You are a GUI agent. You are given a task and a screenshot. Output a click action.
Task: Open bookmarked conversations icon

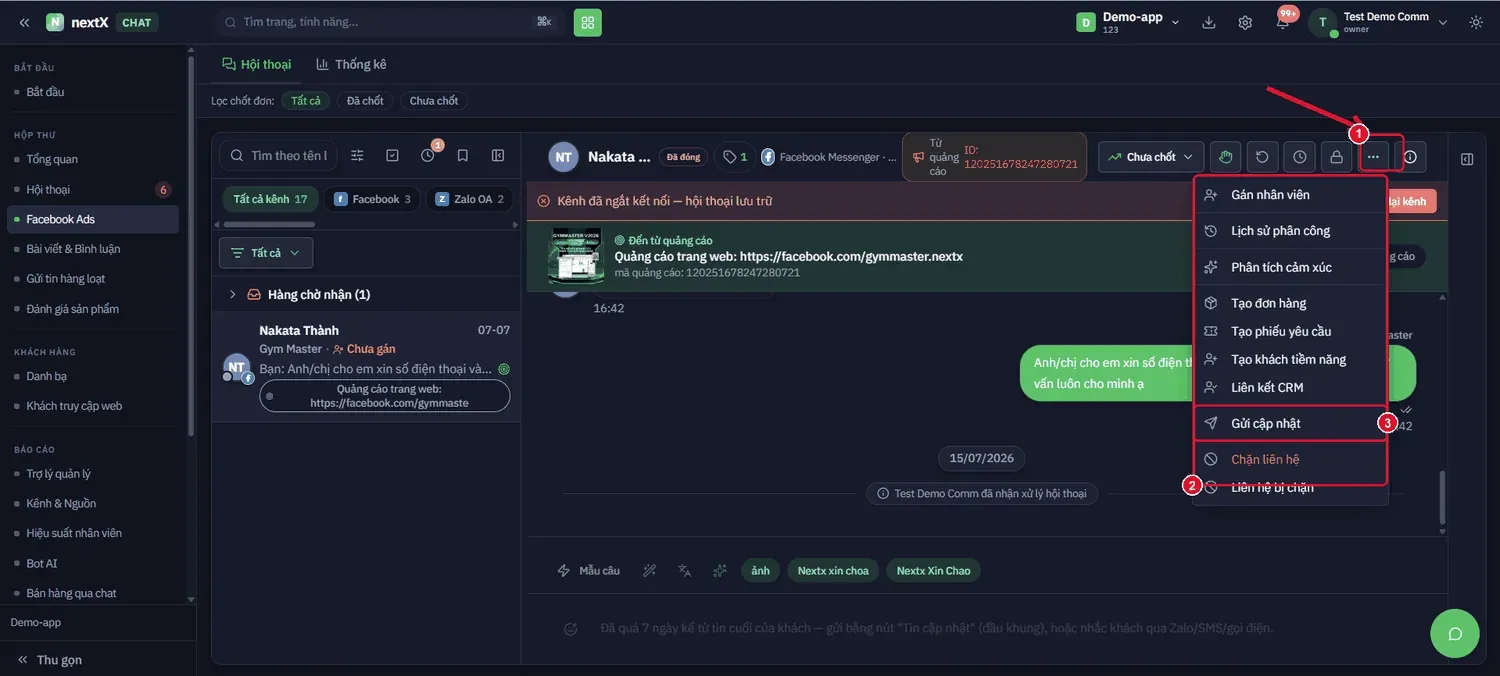tap(463, 156)
